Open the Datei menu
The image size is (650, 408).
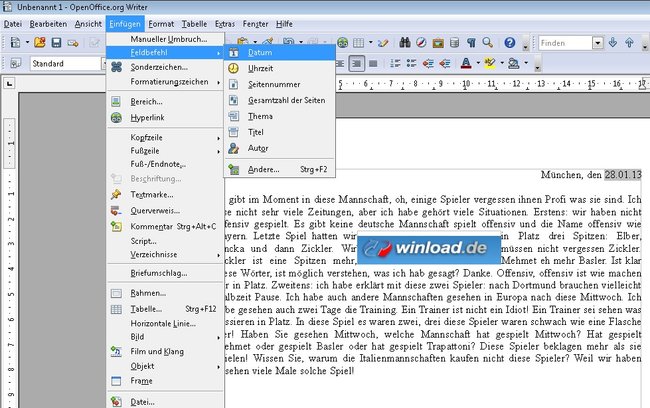pyautogui.click(x=13, y=24)
